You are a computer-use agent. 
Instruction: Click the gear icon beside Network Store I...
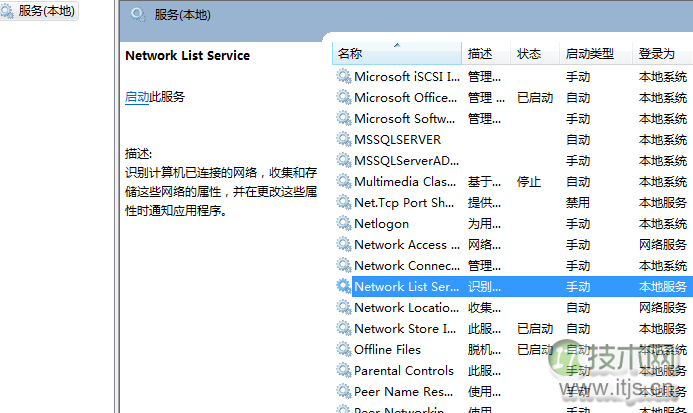(x=343, y=329)
